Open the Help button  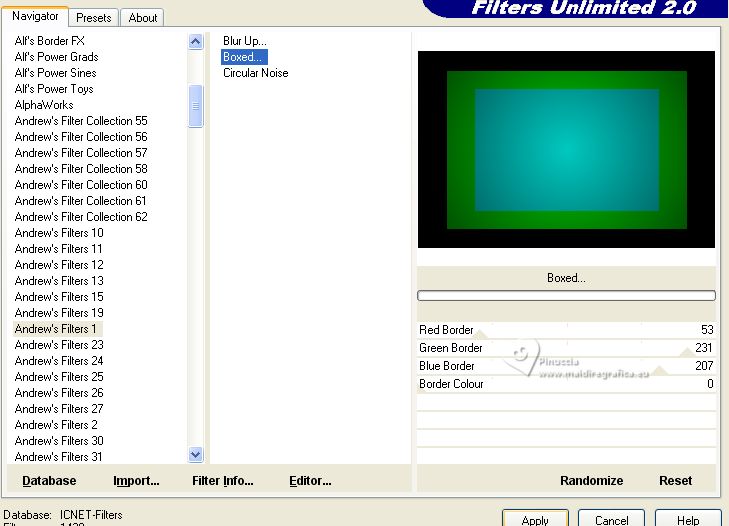pos(688,519)
